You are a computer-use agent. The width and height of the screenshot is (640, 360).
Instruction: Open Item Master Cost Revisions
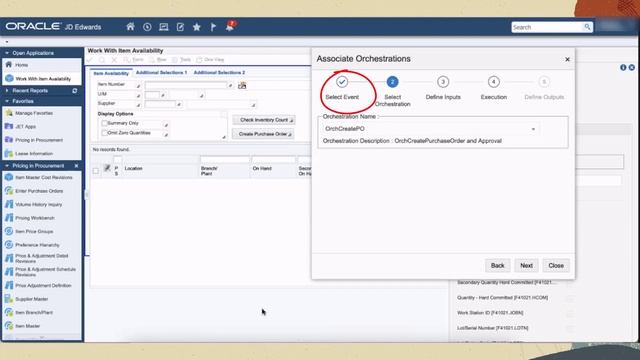(x=44, y=178)
